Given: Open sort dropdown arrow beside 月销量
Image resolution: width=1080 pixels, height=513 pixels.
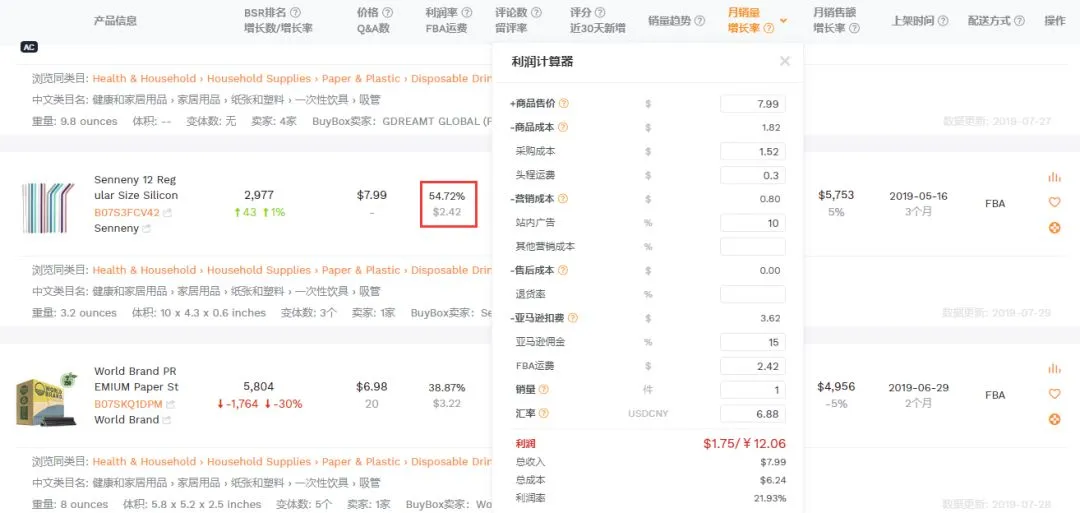Looking at the screenshot, I should coord(783,20).
